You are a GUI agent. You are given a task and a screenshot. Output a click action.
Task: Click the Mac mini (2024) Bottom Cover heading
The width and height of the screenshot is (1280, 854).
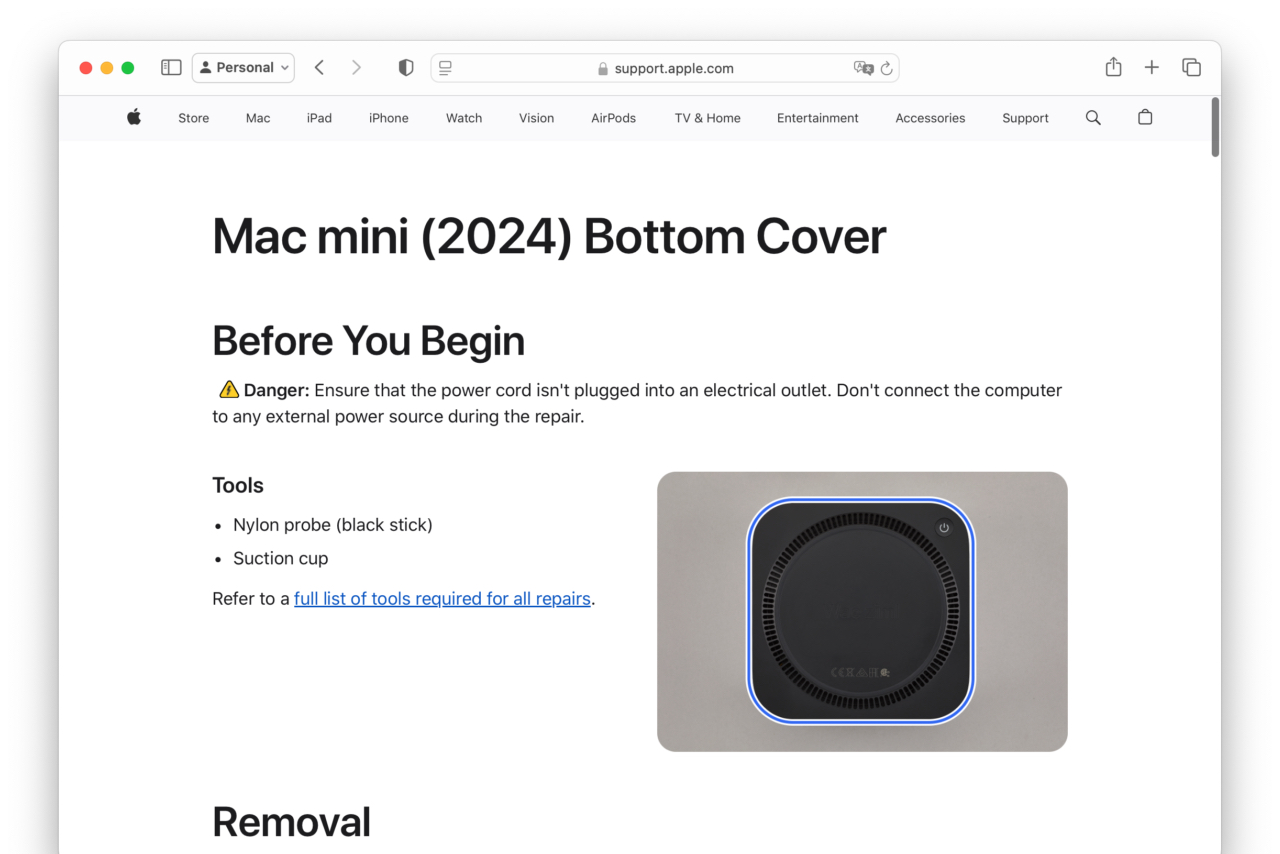[549, 237]
